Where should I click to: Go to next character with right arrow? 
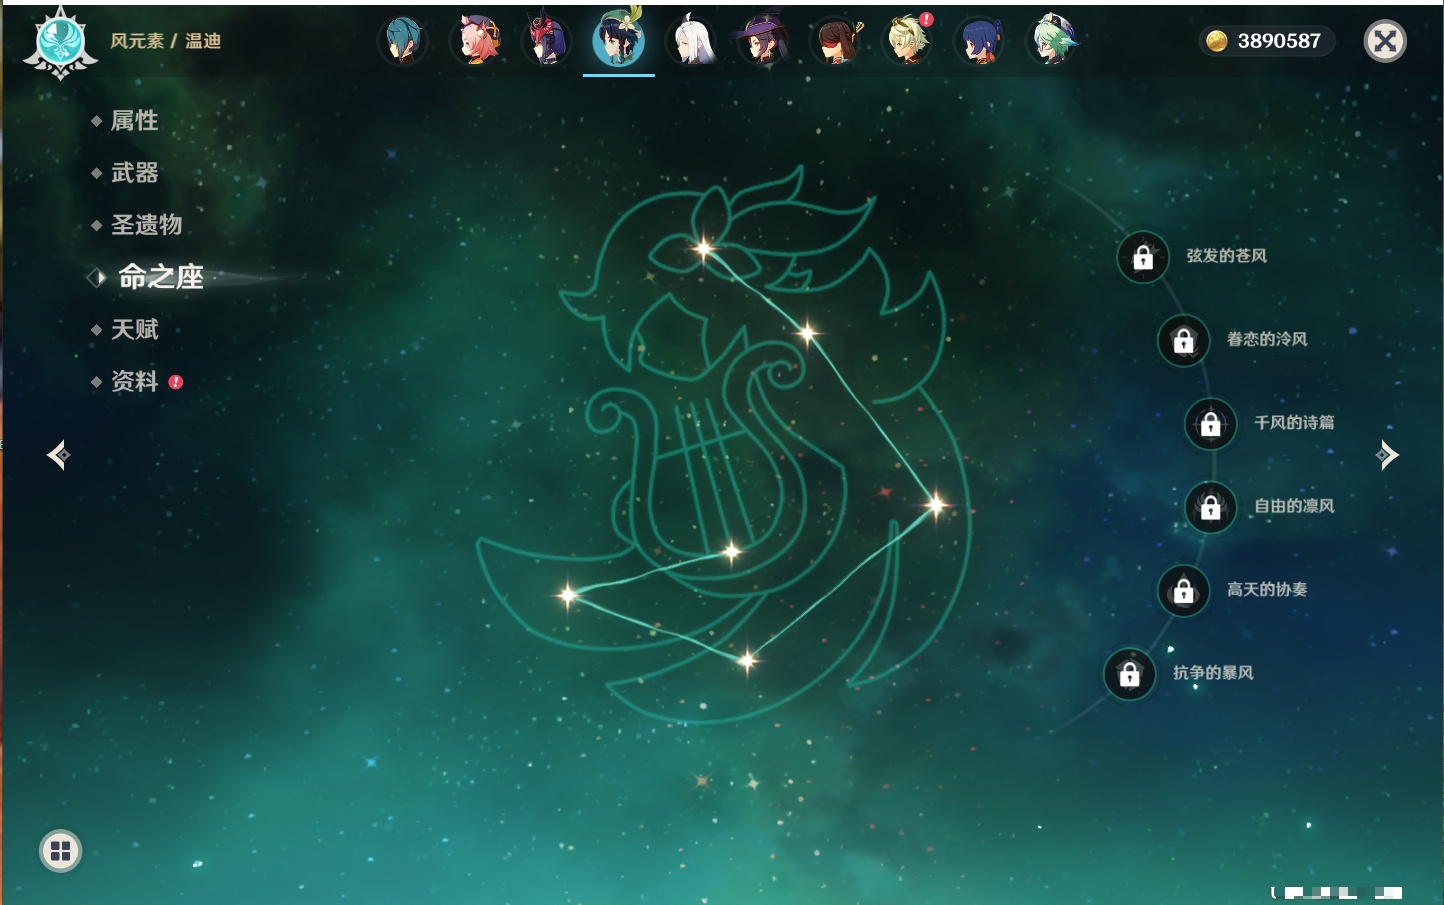click(1387, 455)
